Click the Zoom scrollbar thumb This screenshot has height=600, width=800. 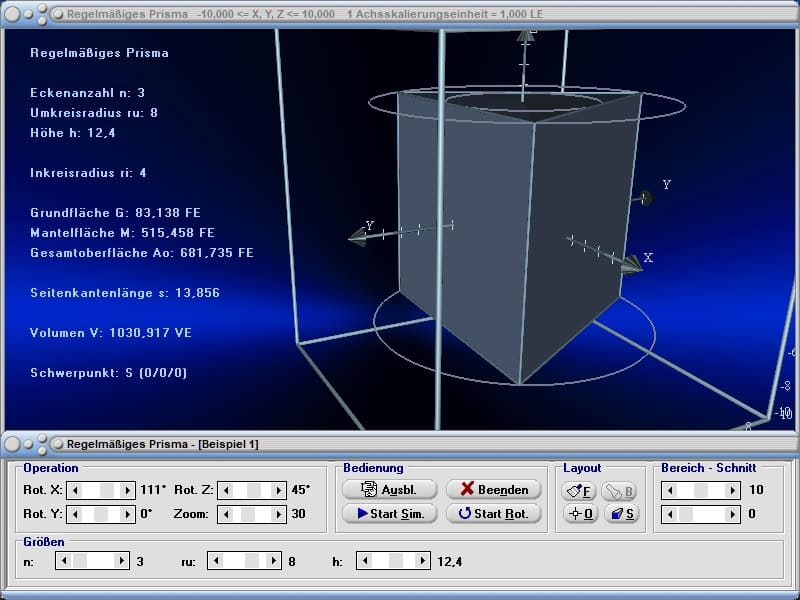pos(249,514)
